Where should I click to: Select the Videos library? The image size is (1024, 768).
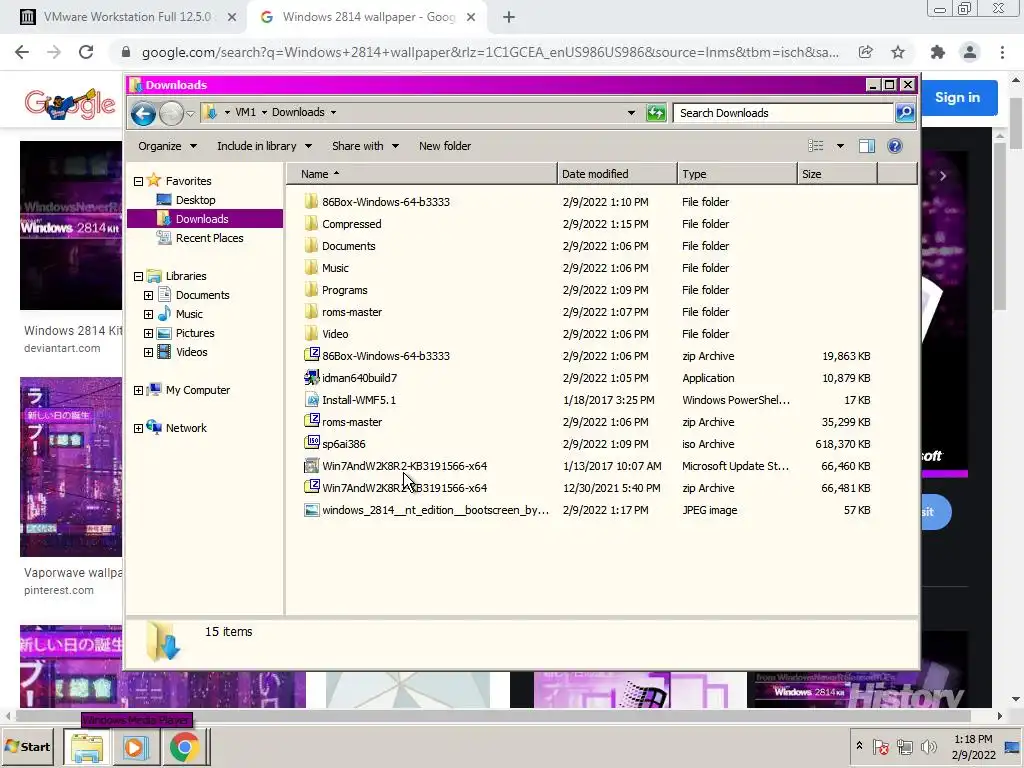click(x=191, y=352)
